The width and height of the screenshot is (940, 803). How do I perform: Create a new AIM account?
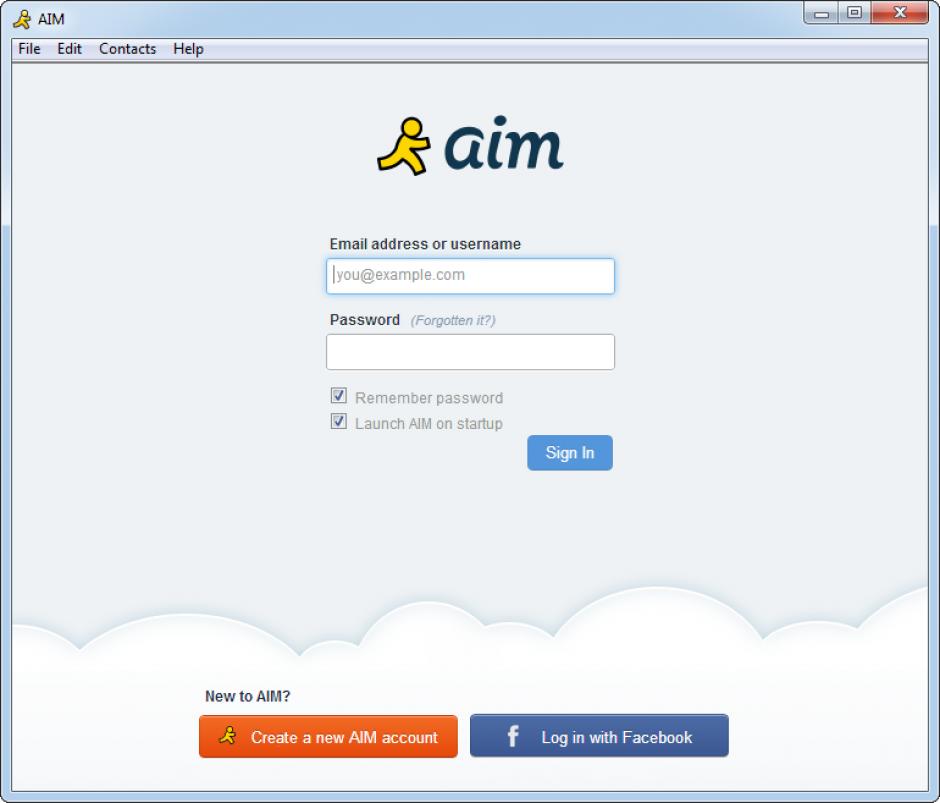coord(328,736)
